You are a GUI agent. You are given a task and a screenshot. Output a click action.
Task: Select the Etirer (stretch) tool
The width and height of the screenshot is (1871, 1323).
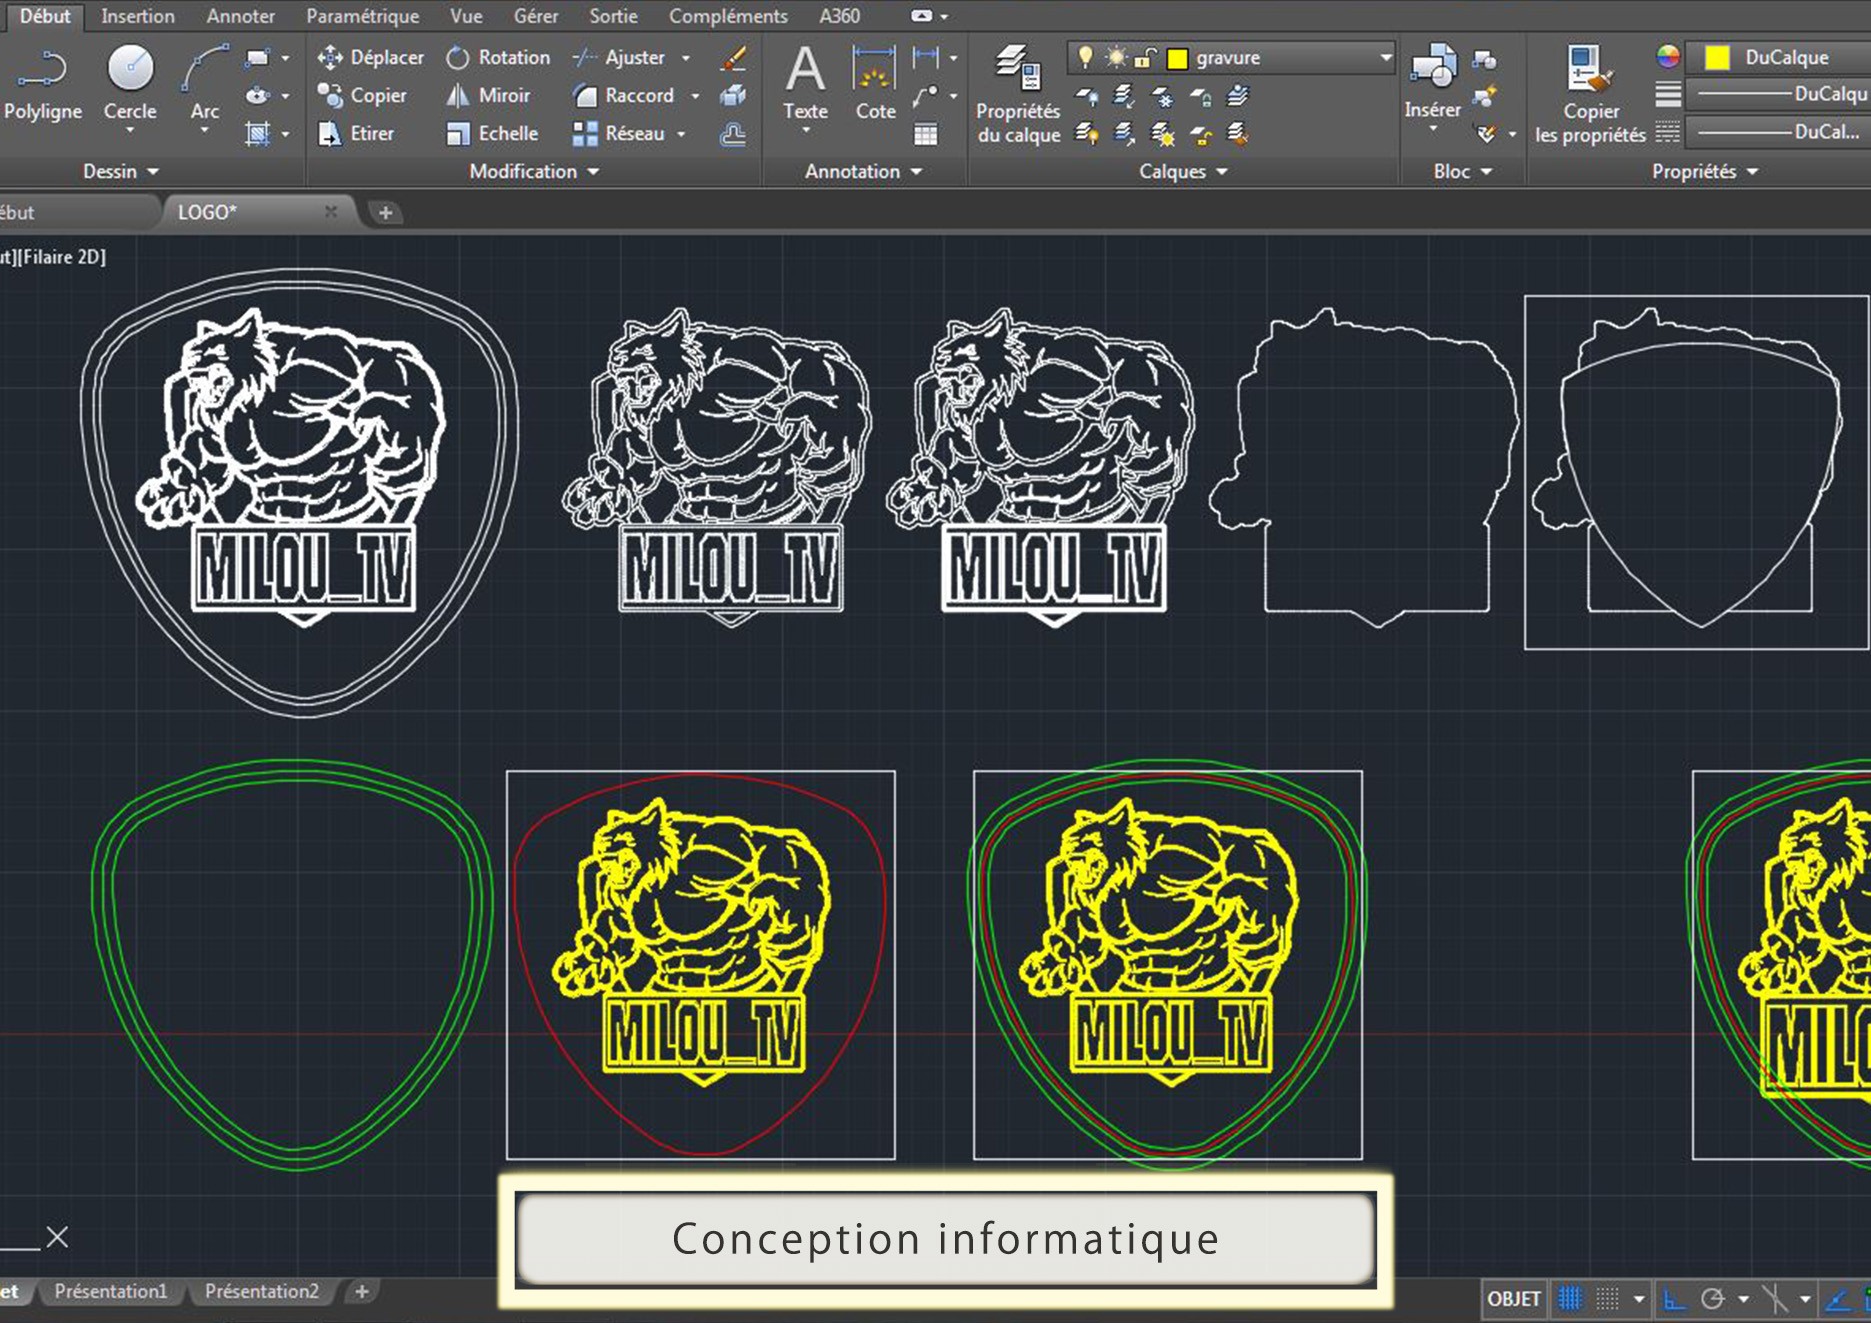[x=356, y=133]
